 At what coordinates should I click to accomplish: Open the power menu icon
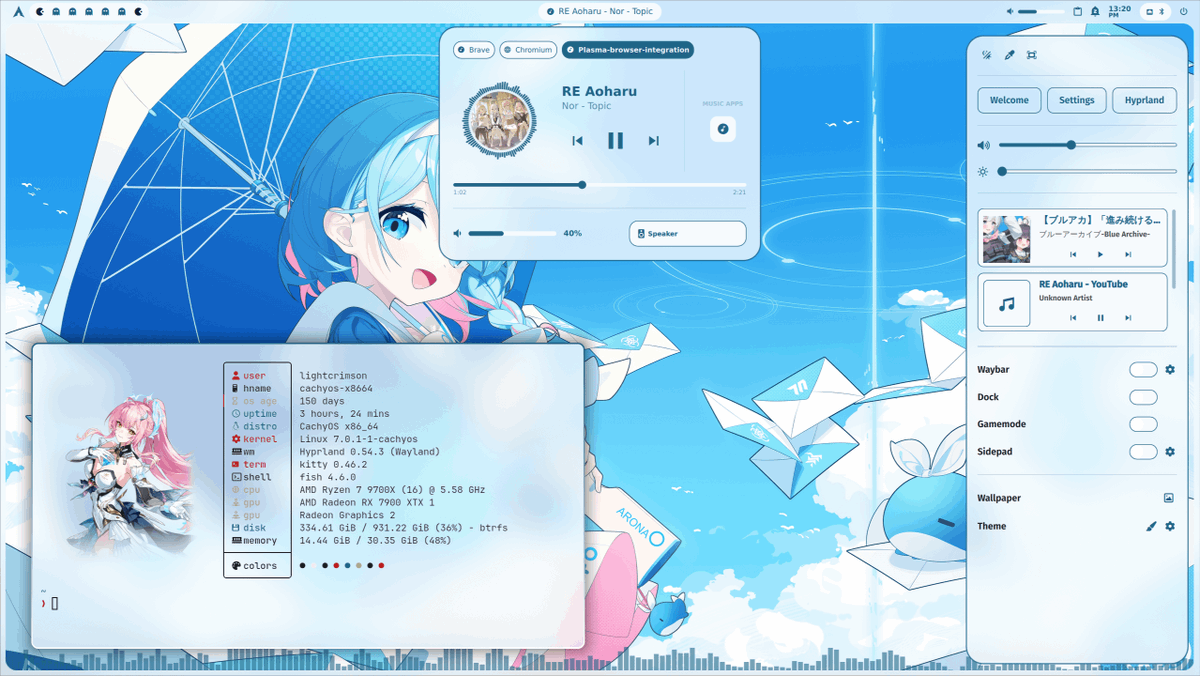tap(1184, 11)
